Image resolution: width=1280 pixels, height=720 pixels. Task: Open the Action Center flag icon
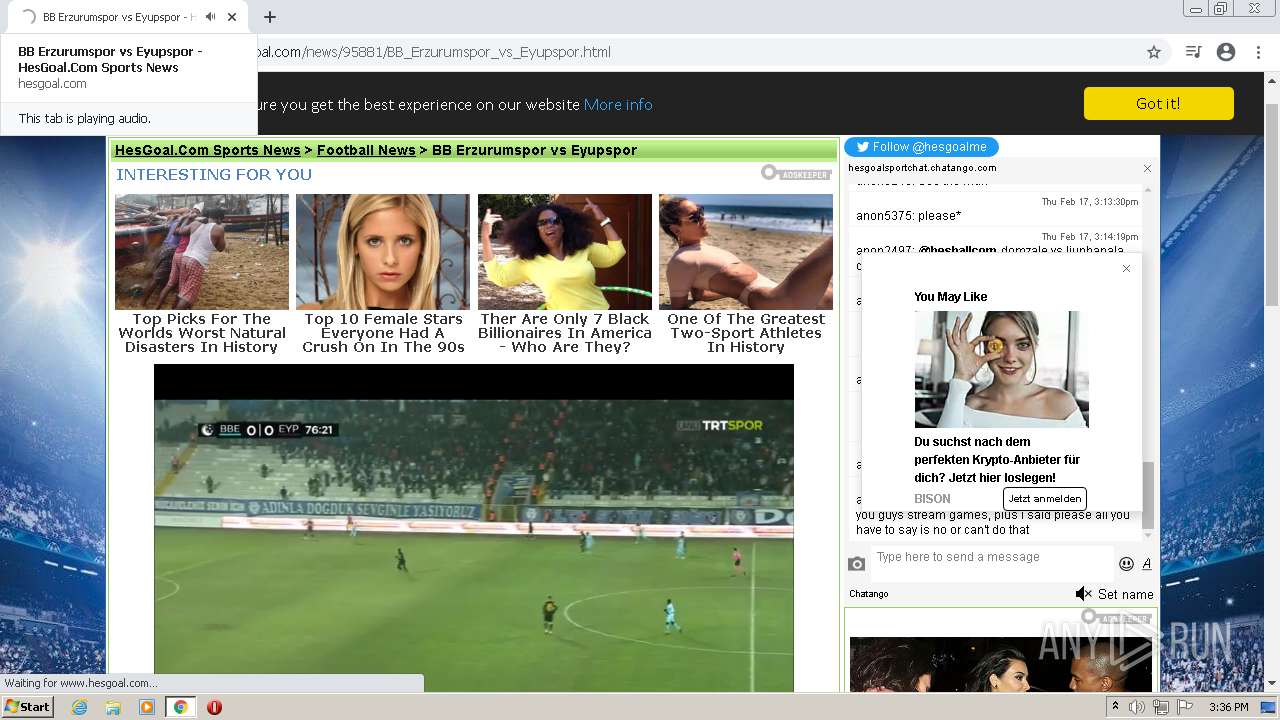[1185, 707]
